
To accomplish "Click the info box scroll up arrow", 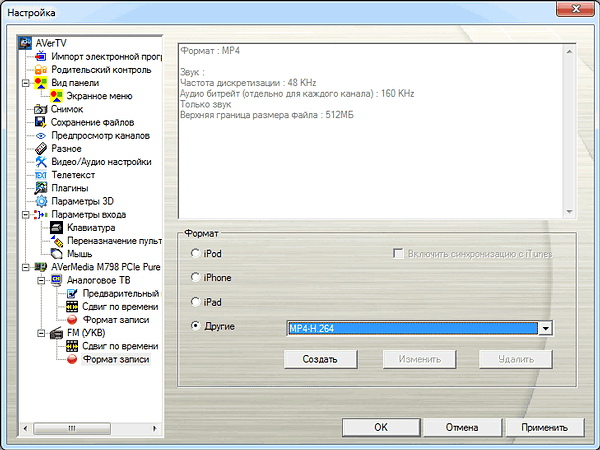I will coord(569,52).
